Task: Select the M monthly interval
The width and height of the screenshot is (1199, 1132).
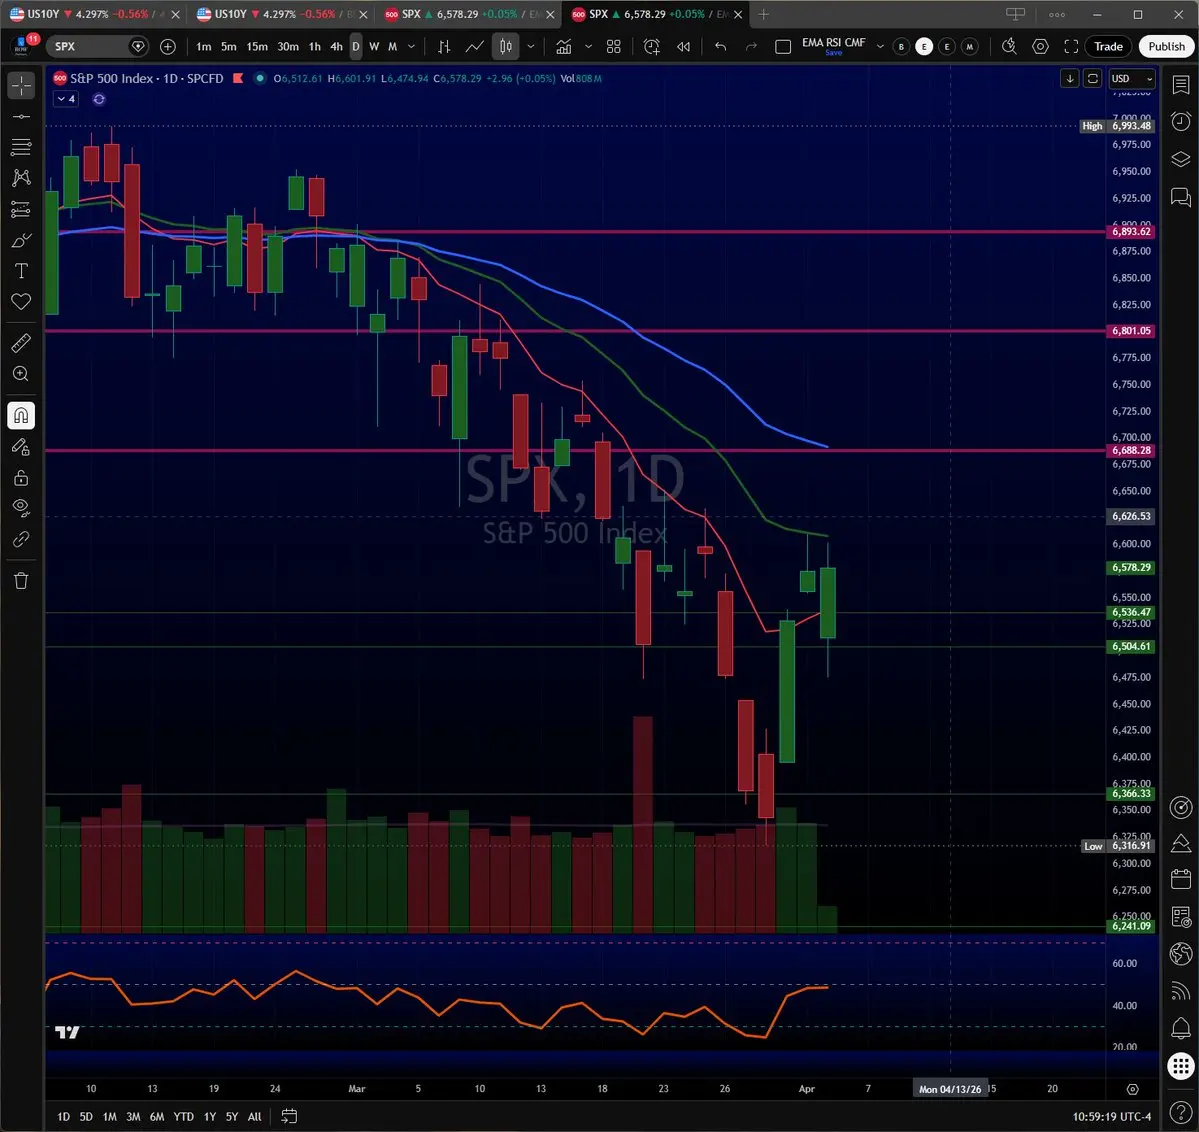Action: pos(392,47)
